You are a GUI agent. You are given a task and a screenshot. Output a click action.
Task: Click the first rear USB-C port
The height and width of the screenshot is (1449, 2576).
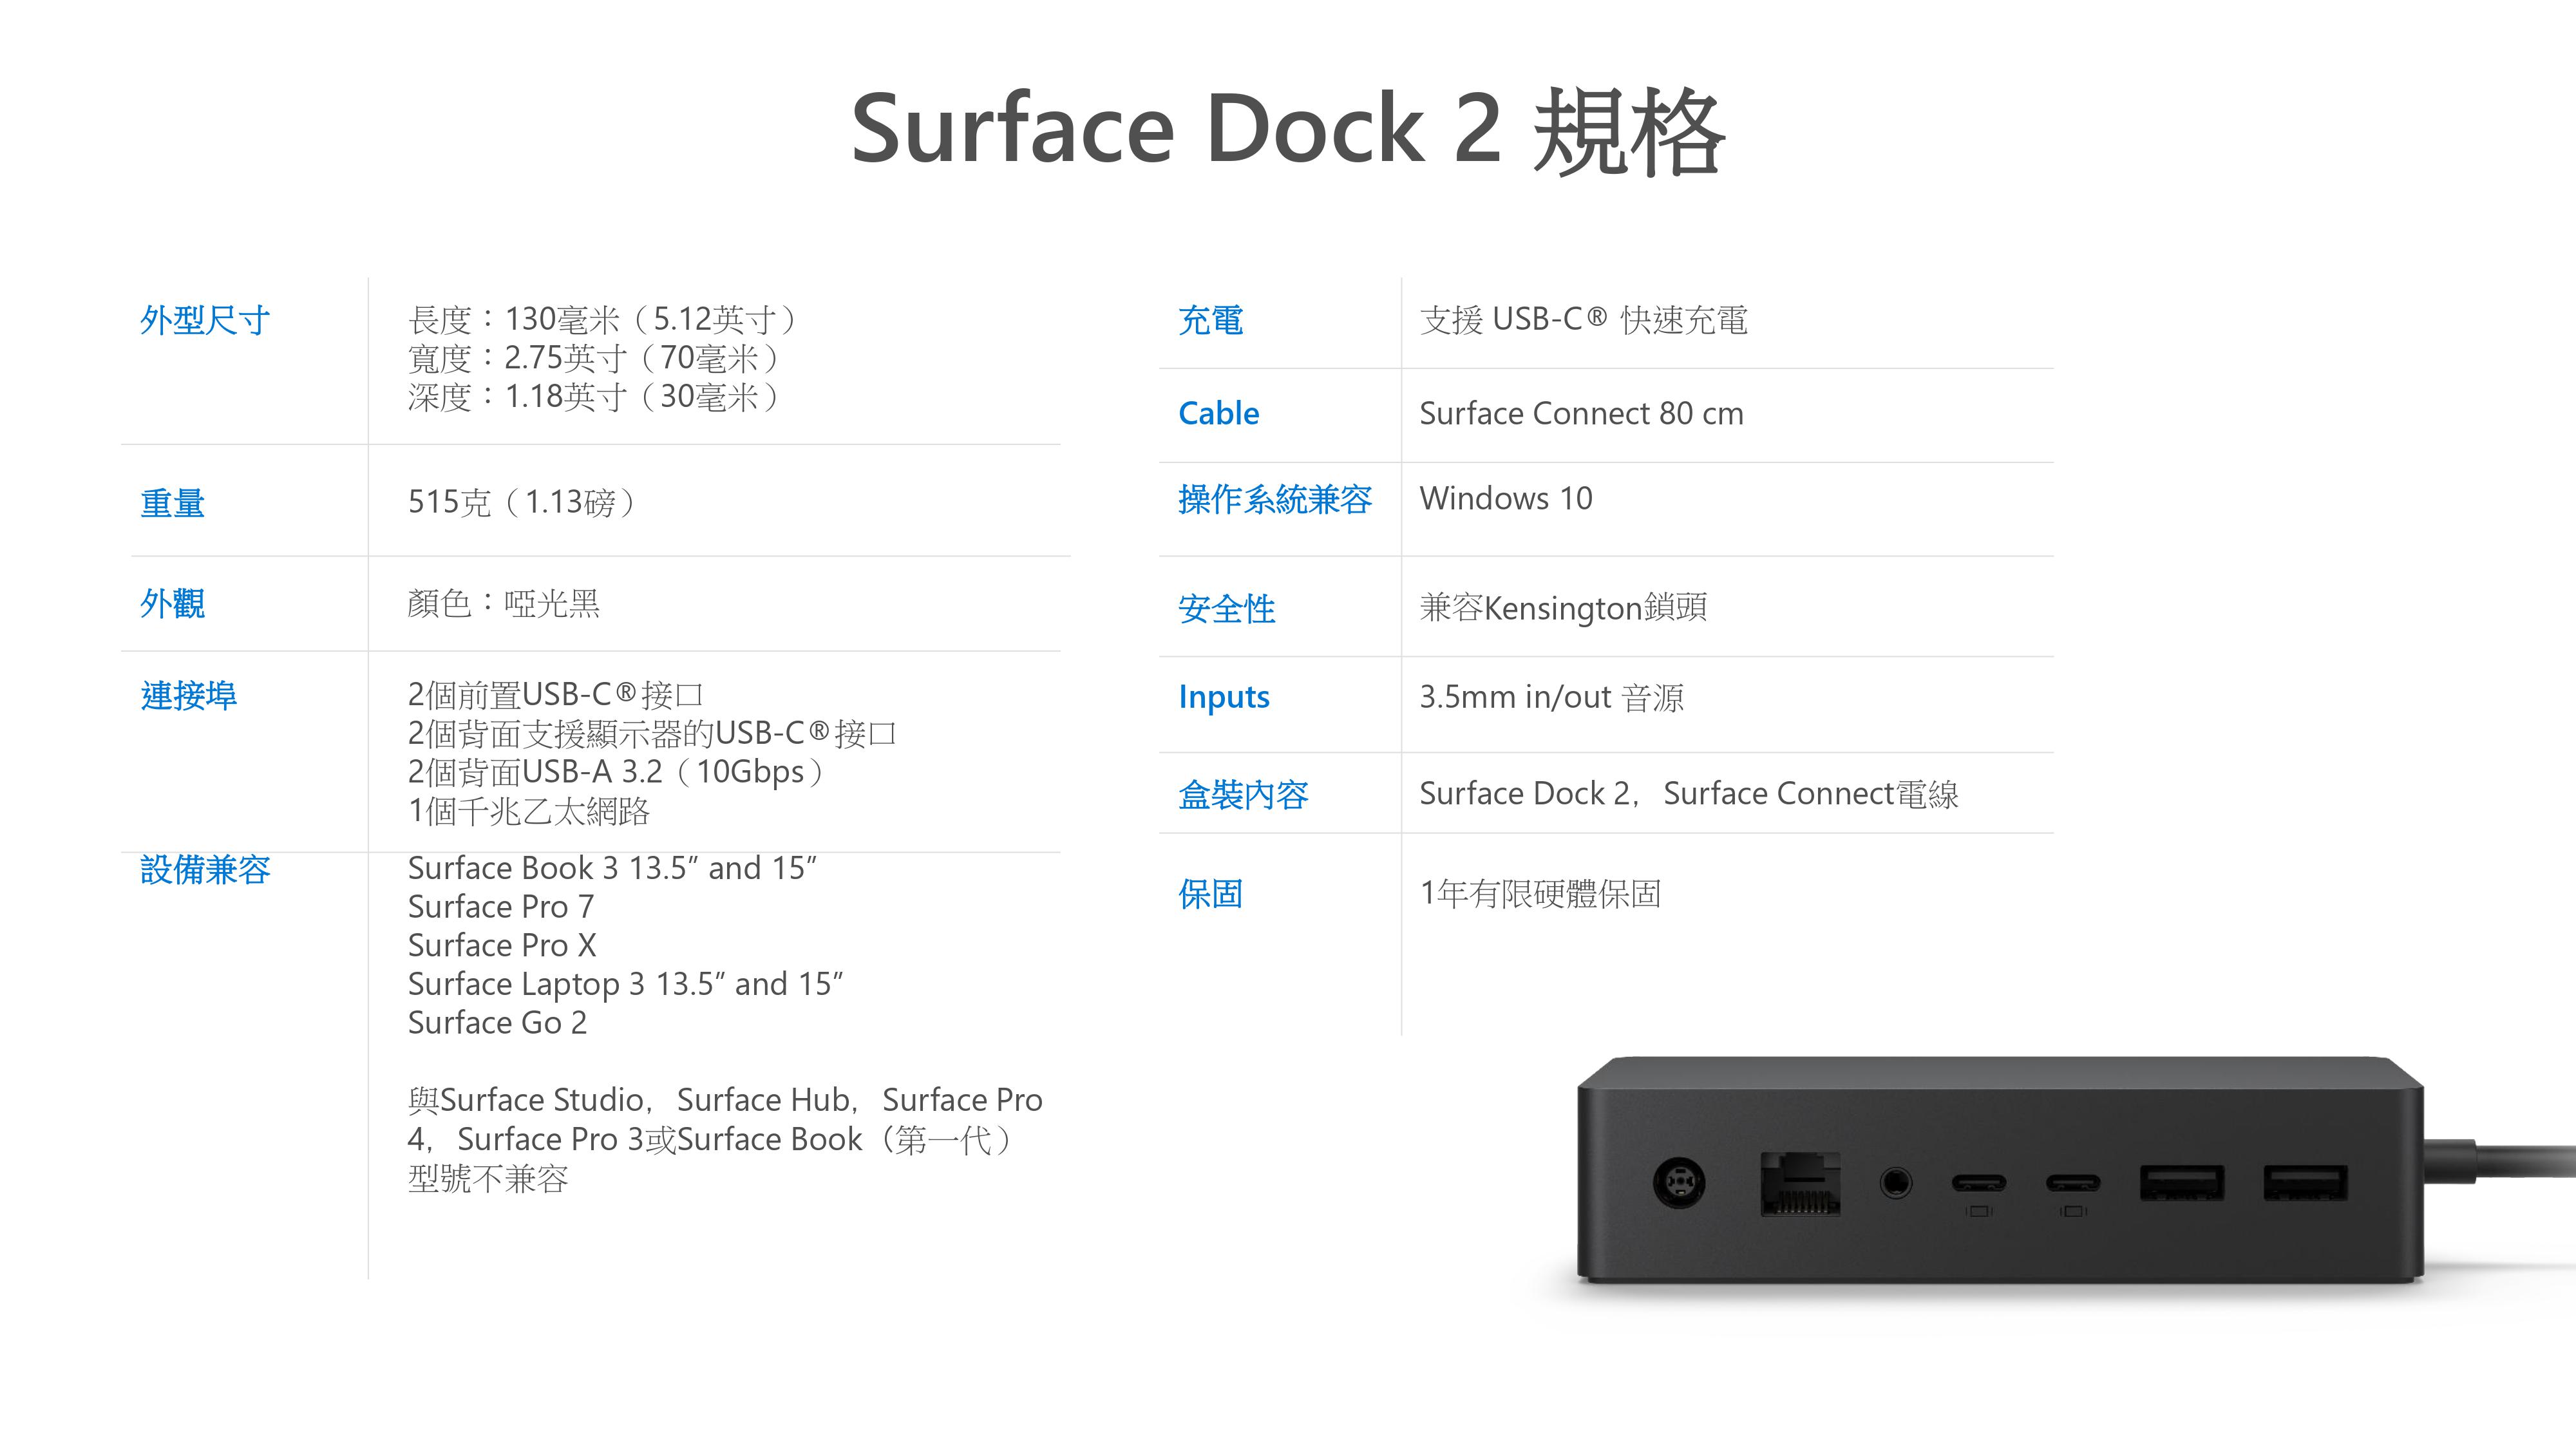click(1979, 1183)
